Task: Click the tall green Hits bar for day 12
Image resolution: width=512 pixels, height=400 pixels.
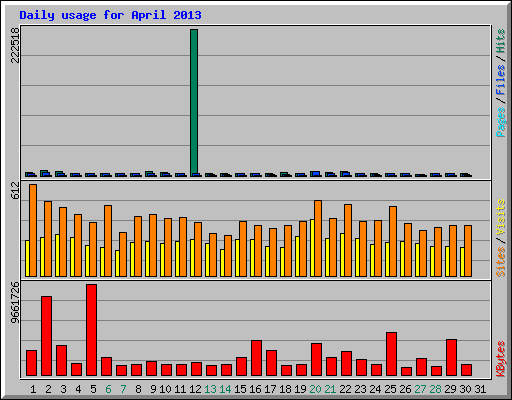Action: [194, 103]
